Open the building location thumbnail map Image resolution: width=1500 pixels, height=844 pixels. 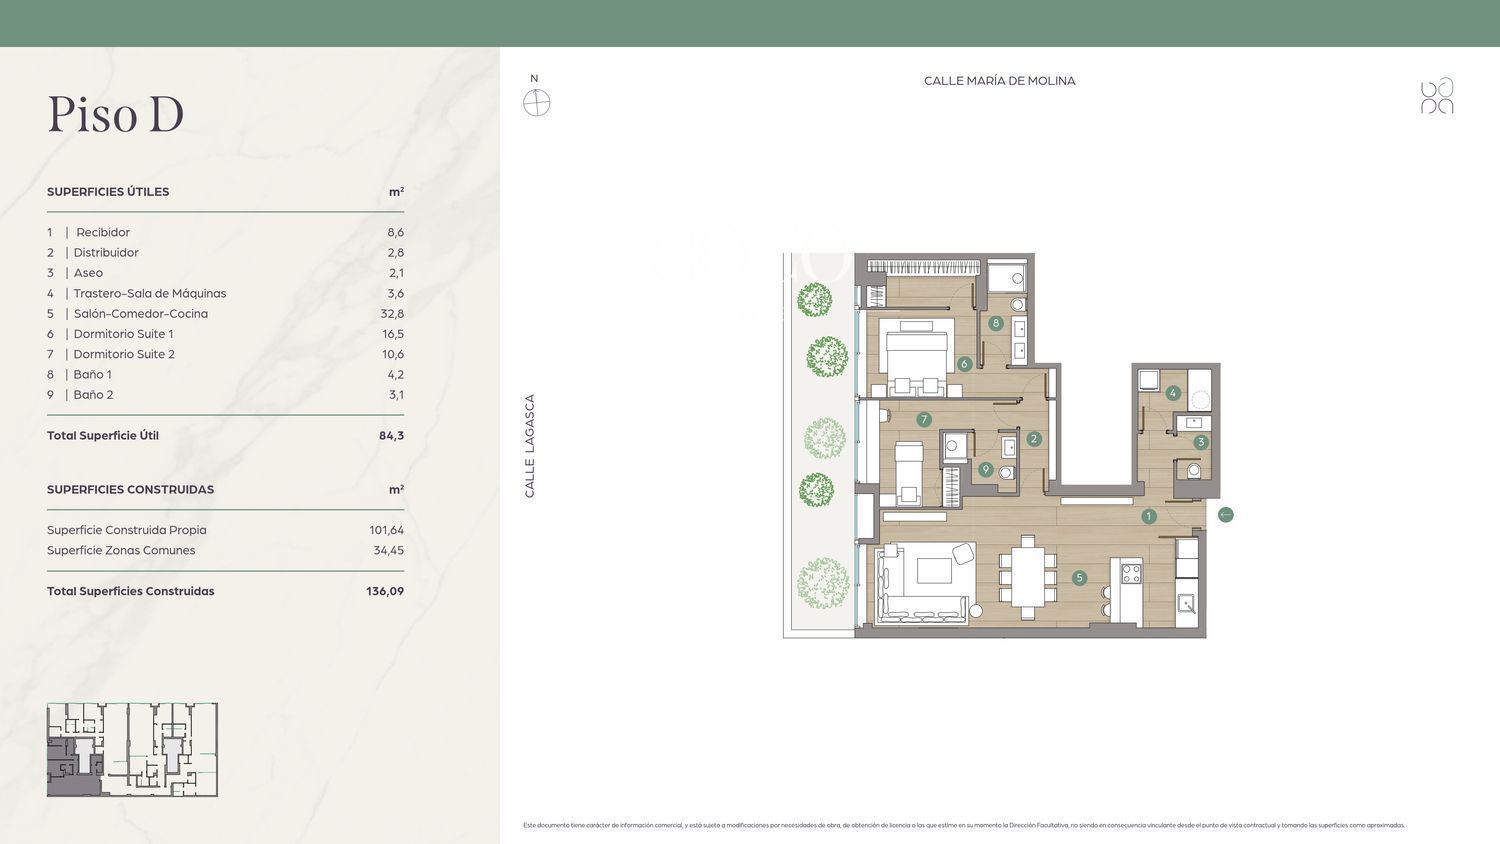(x=132, y=750)
